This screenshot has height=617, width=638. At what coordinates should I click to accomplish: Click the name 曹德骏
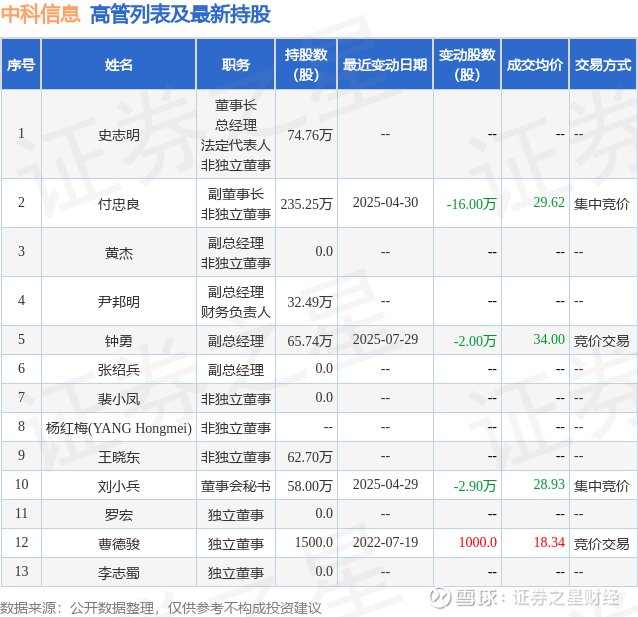click(x=118, y=544)
